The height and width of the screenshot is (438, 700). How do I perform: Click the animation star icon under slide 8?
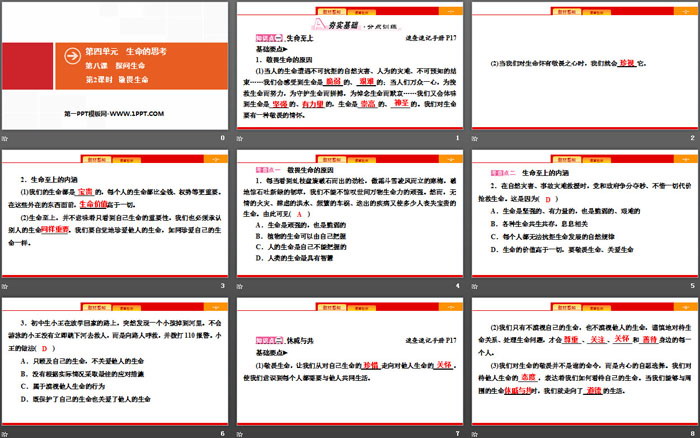[478, 432]
